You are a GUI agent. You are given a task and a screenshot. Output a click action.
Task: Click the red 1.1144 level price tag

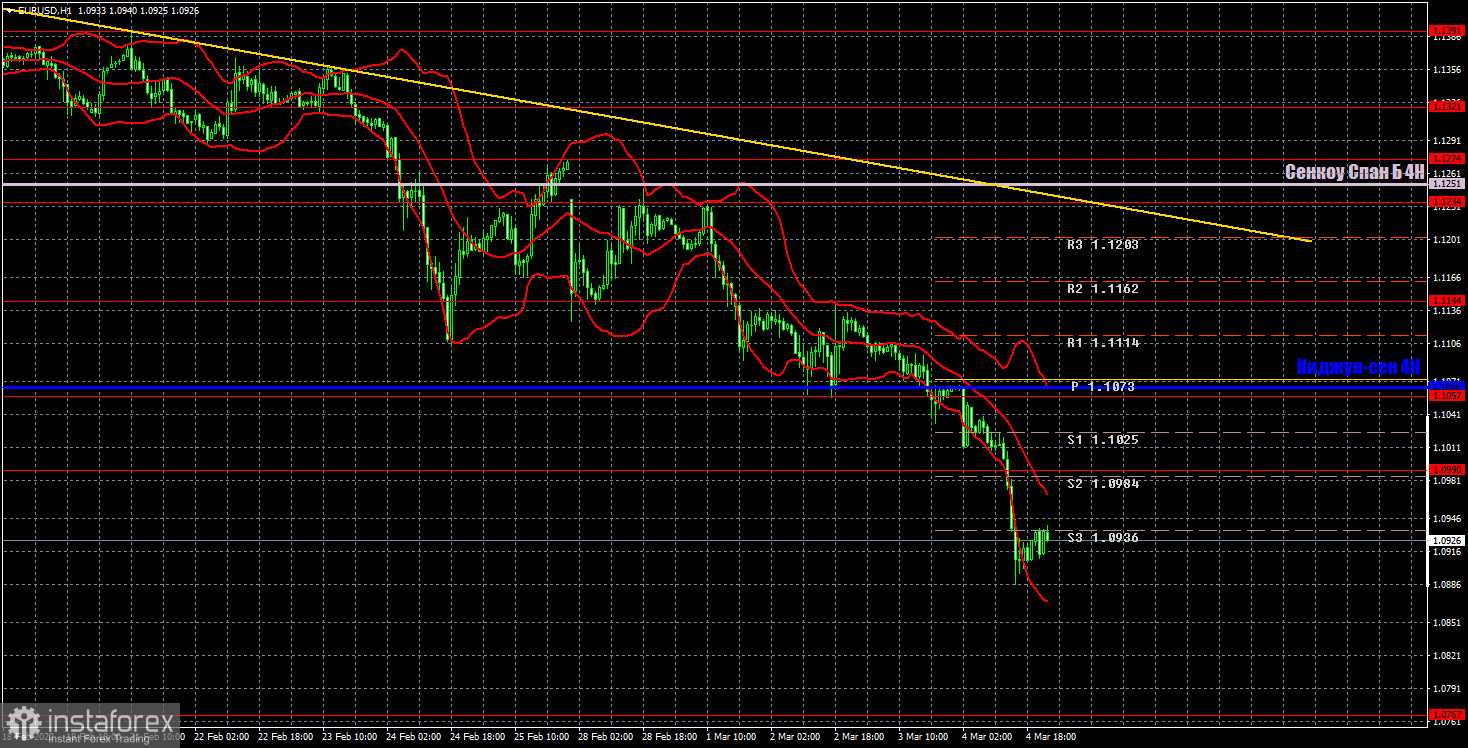click(x=1448, y=300)
